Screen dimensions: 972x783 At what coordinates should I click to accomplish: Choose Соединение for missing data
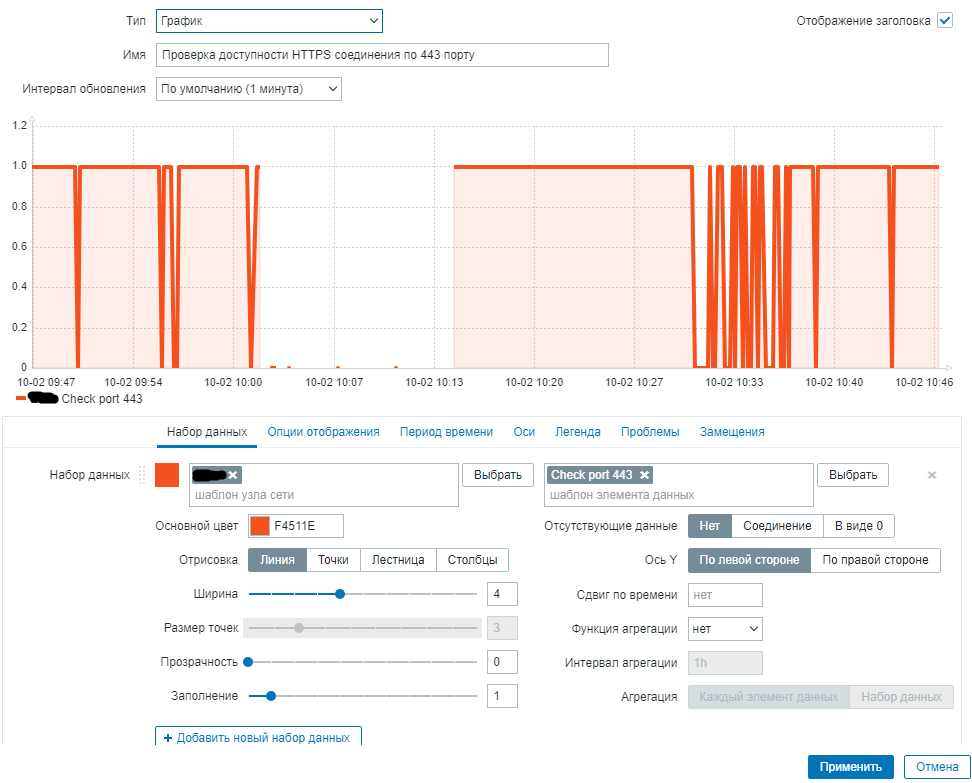coord(777,526)
